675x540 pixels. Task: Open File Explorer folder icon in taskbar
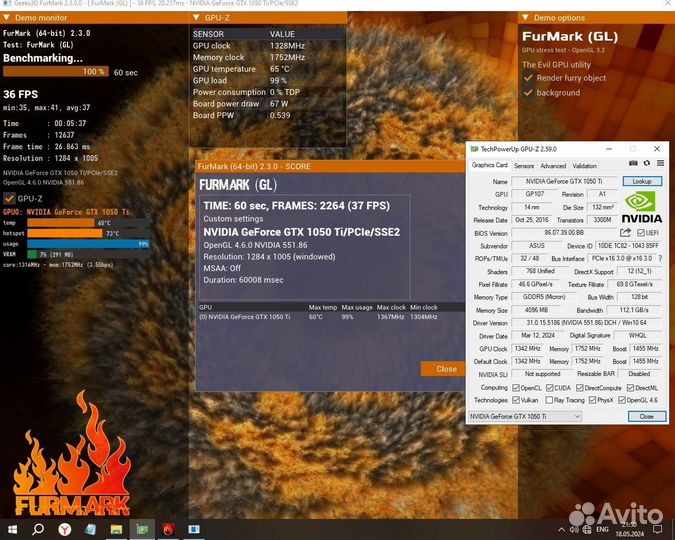116,529
